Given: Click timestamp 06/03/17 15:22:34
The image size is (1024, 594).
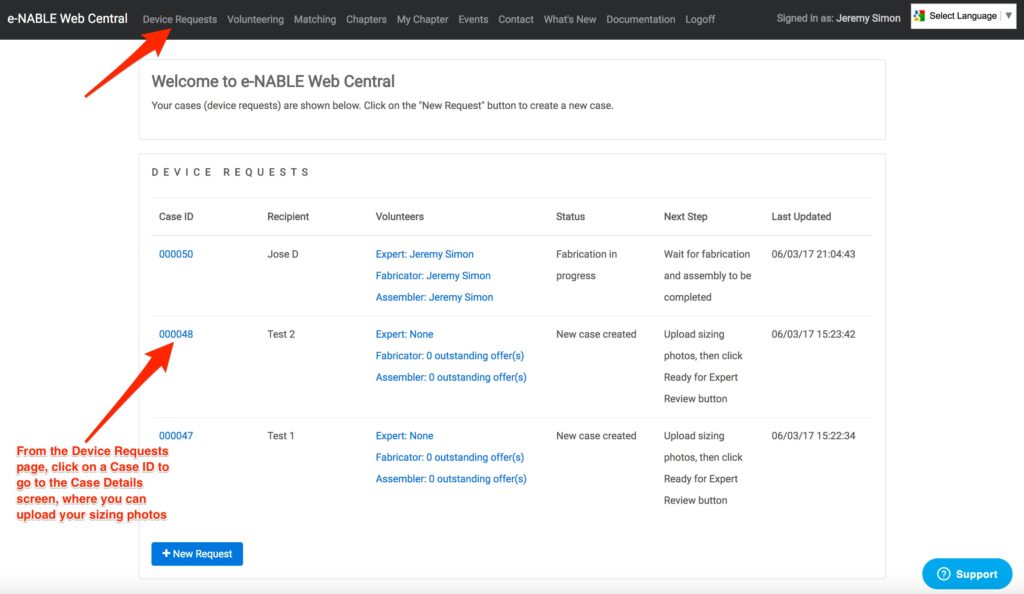Looking at the screenshot, I should point(813,435).
